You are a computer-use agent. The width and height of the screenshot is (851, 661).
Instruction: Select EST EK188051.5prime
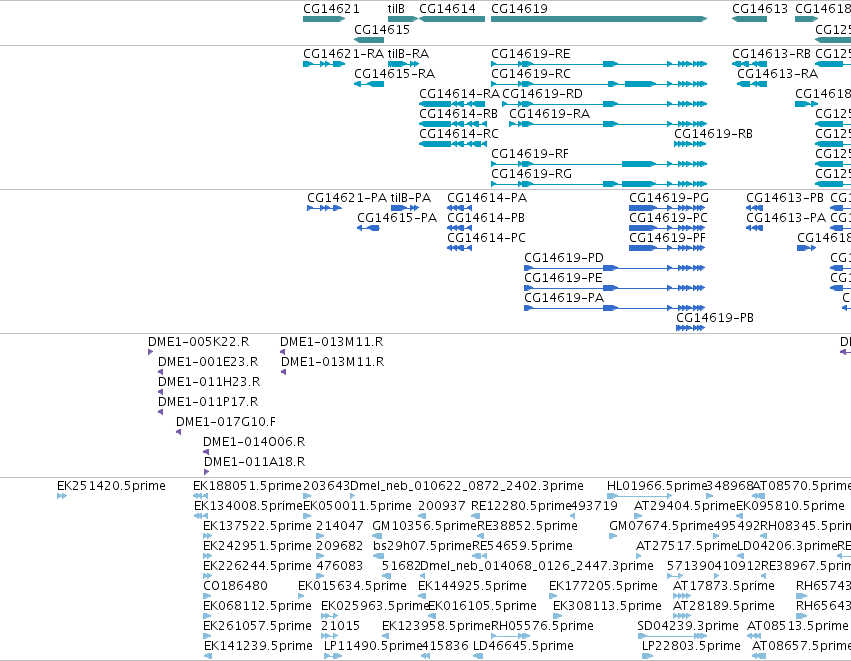(200, 496)
